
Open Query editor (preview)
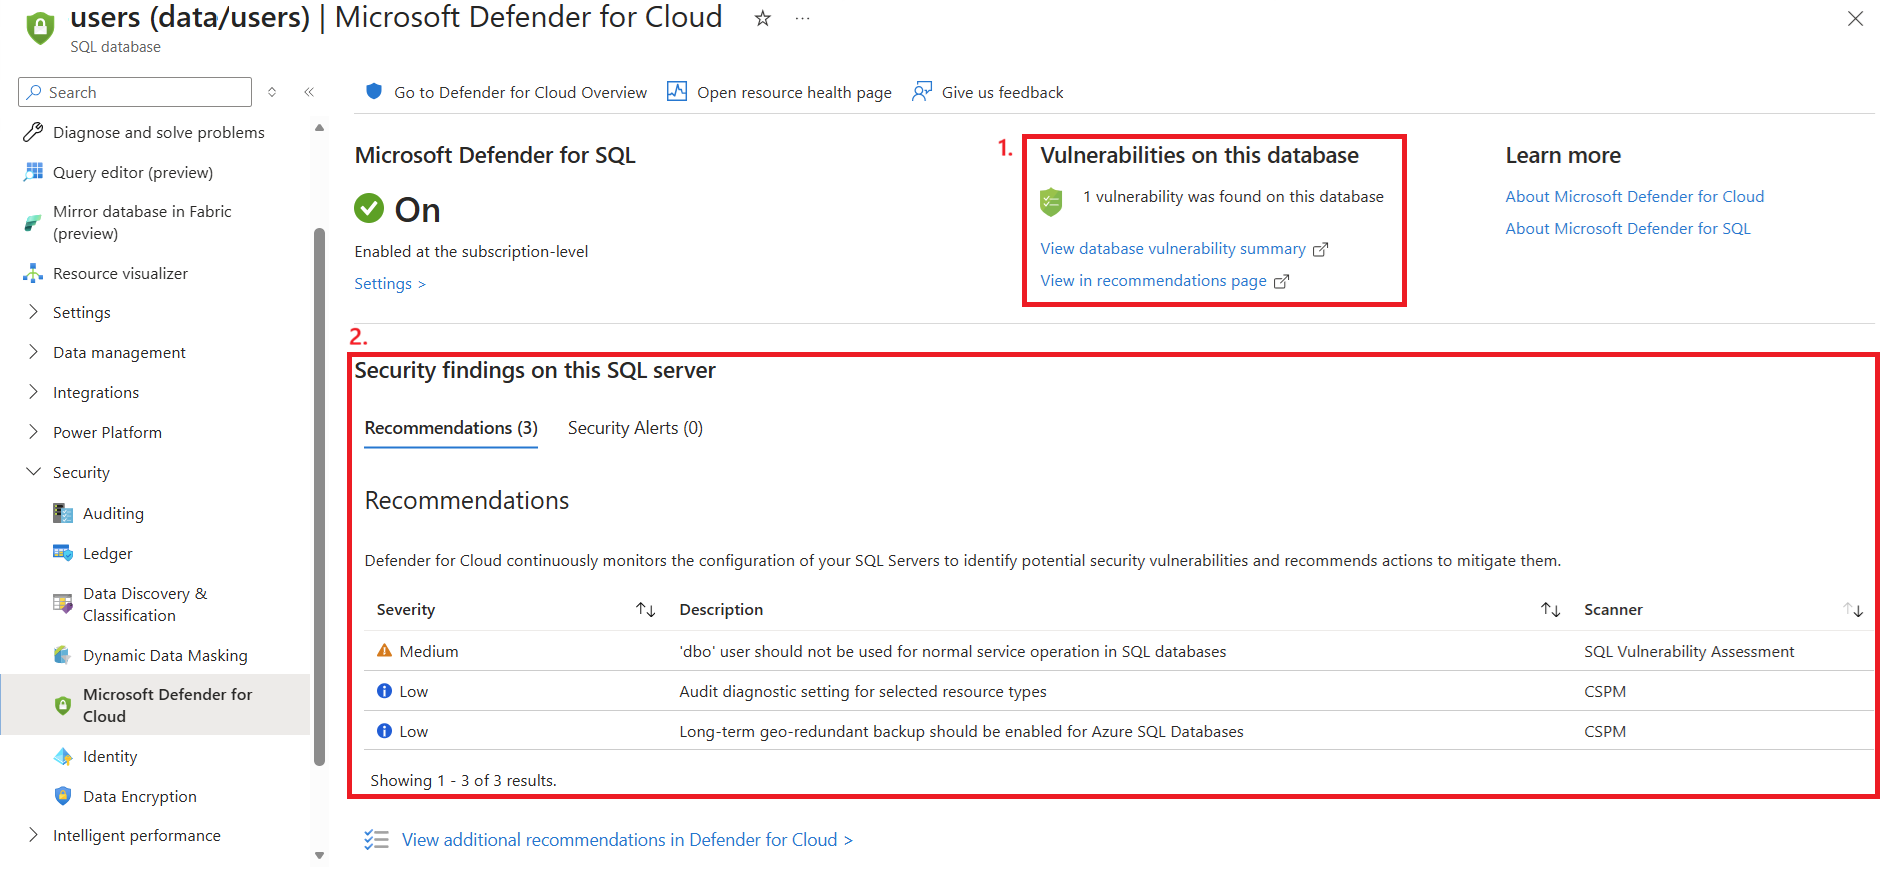[x=132, y=172]
